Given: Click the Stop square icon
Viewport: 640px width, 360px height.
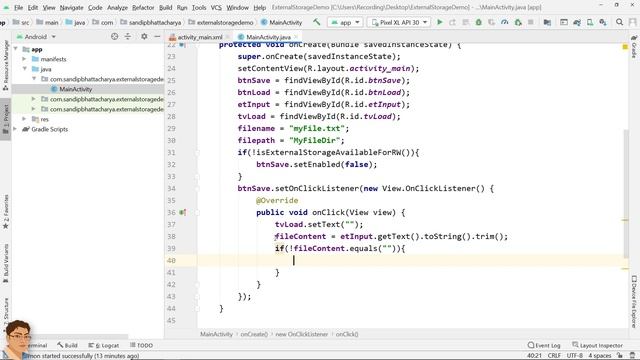Looking at the screenshot, I should coord(531,22).
